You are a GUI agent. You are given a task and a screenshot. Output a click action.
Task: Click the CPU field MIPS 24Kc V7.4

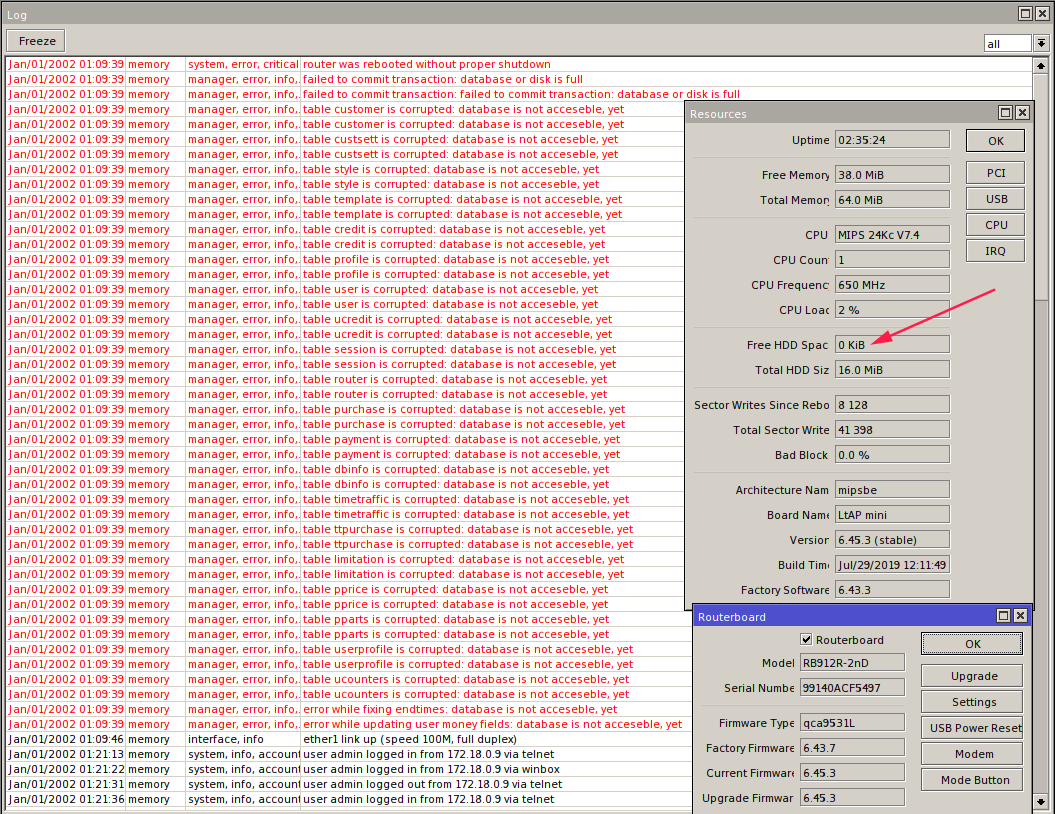pos(892,235)
